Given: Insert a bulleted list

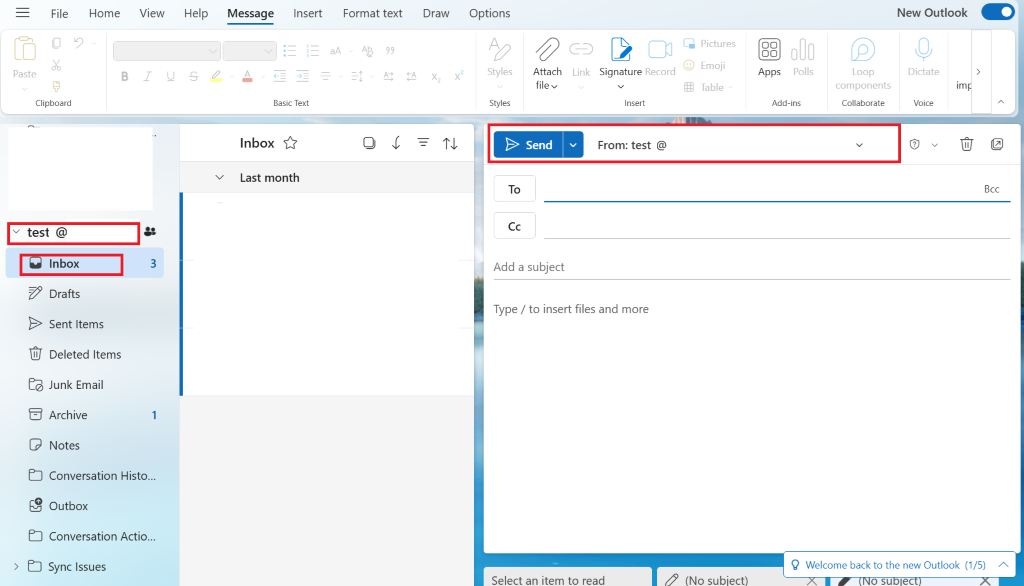Looking at the screenshot, I should click(x=289, y=50).
